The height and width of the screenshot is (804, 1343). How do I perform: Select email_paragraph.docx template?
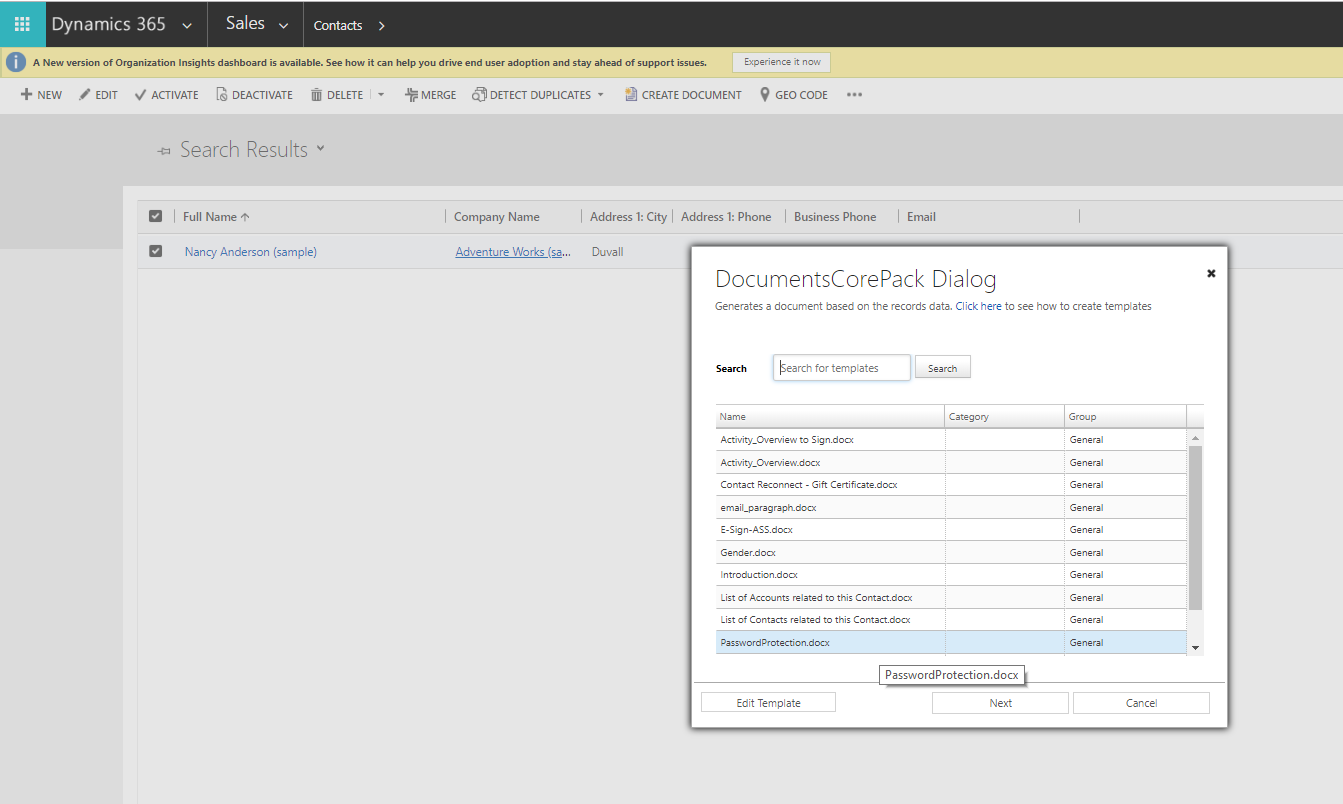(951, 507)
